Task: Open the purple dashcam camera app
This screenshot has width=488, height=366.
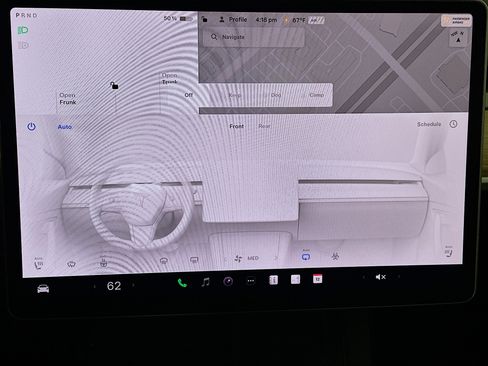Action: click(228, 281)
